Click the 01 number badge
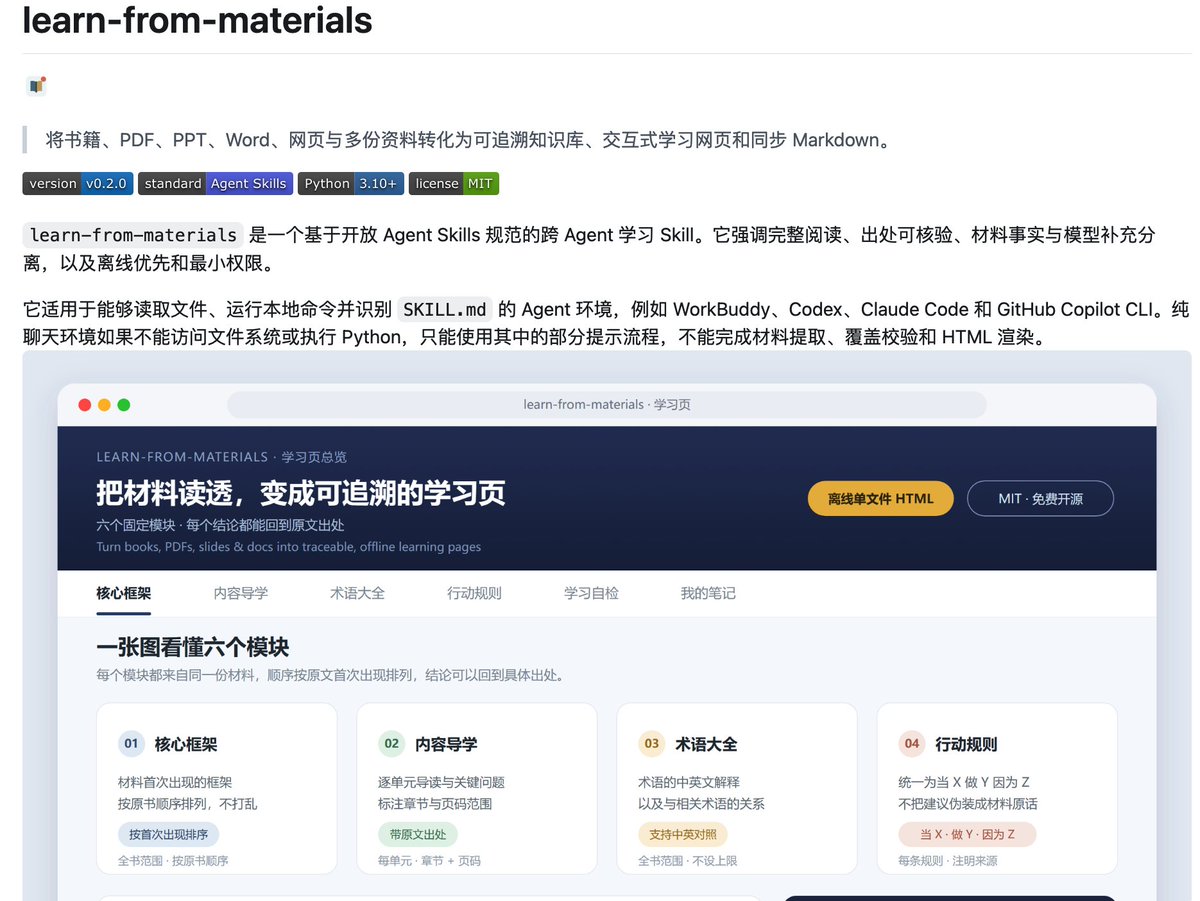The image size is (1200, 901). tap(131, 744)
